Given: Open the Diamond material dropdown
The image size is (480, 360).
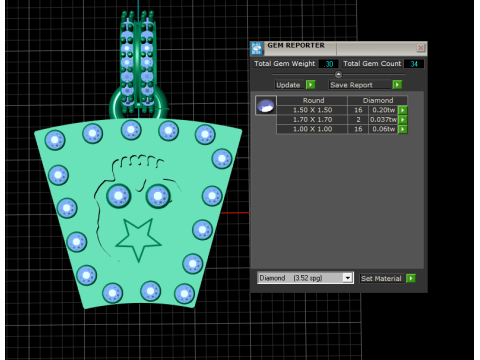Looking at the screenshot, I should (305, 278).
